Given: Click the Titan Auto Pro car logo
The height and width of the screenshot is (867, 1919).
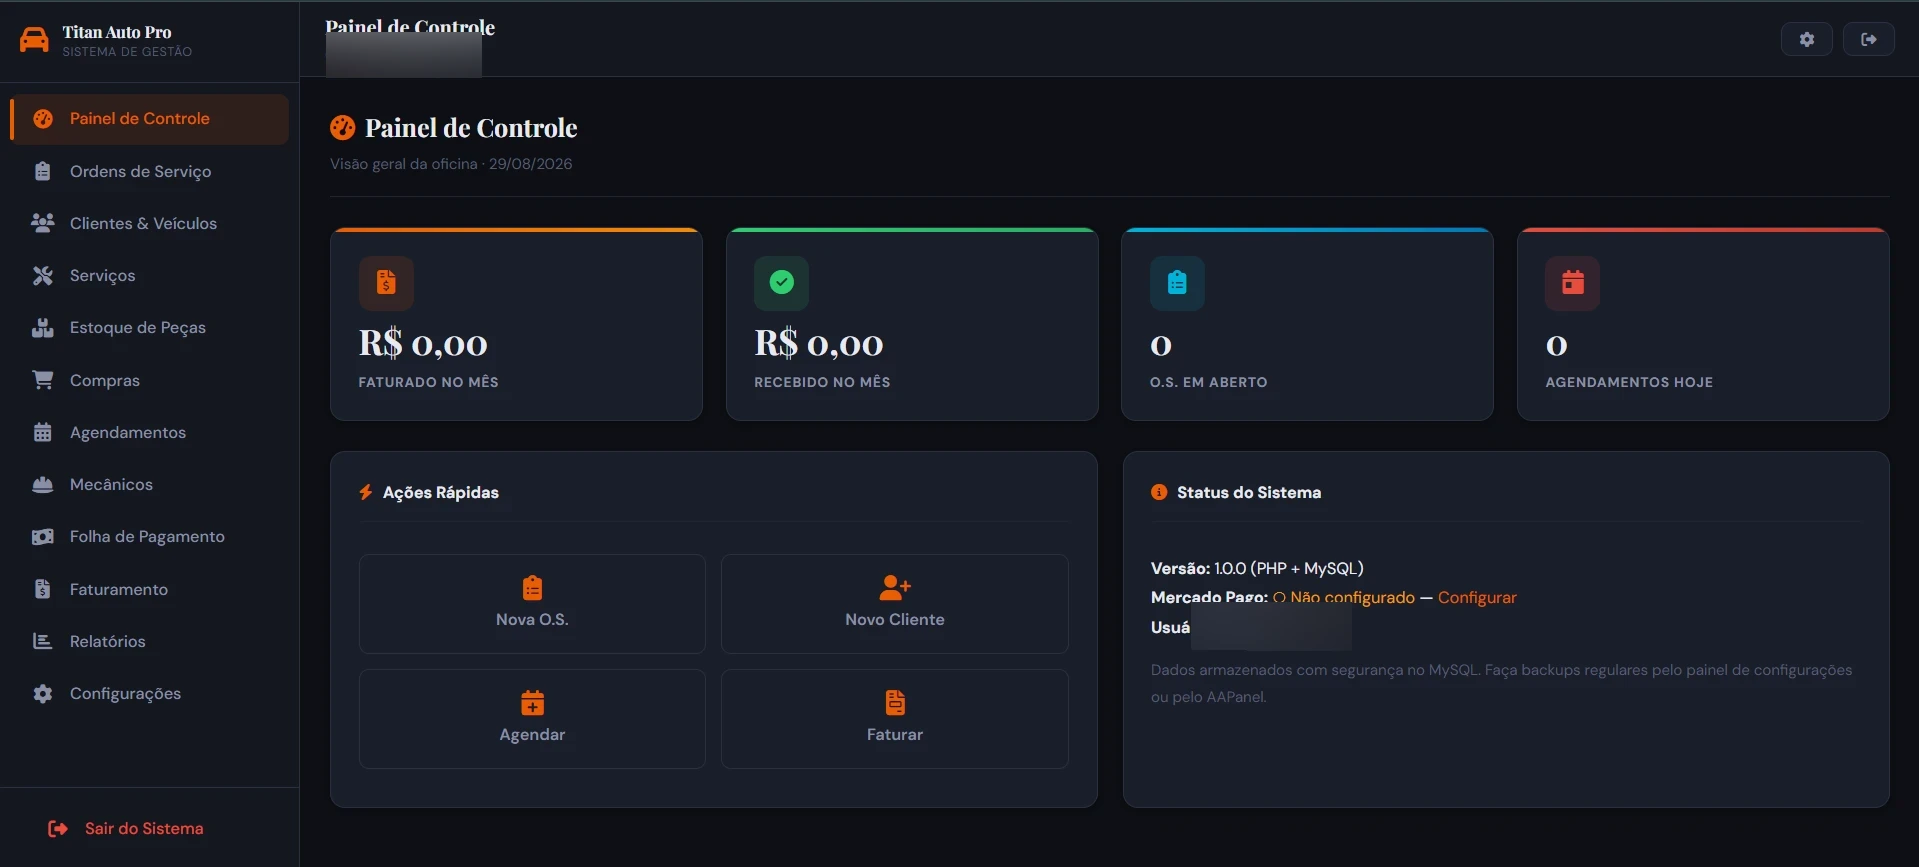Looking at the screenshot, I should (x=34, y=40).
